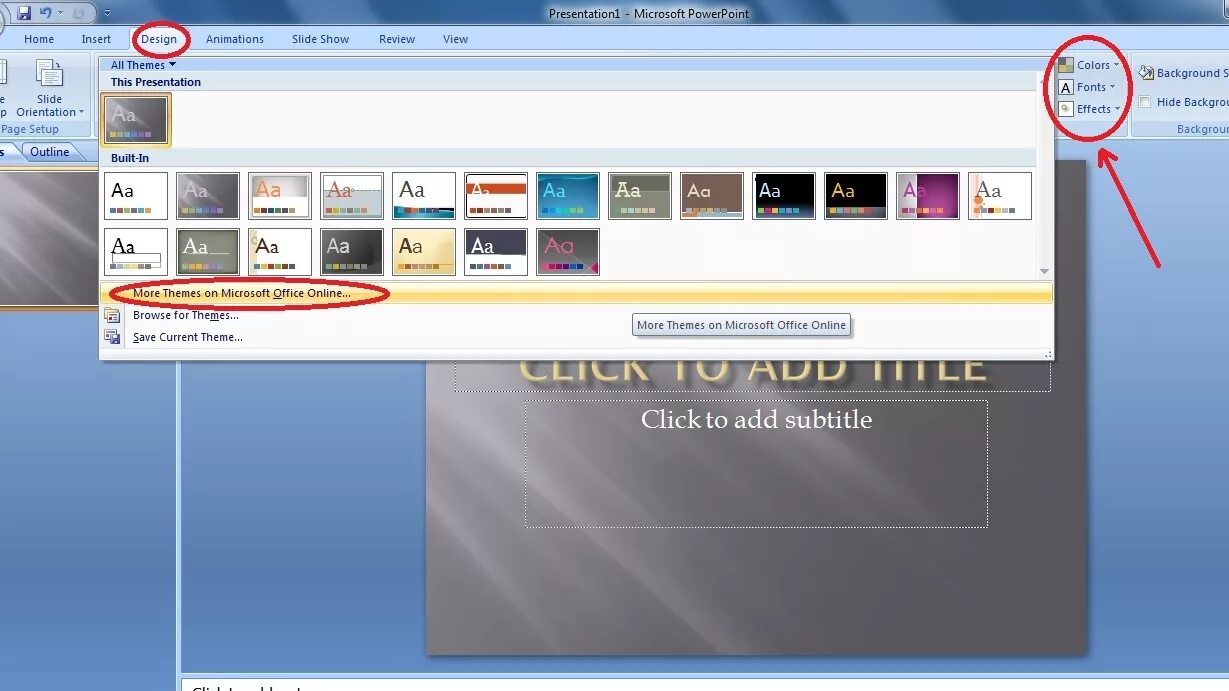This screenshot has height=691, width=1229.
Task: Click the greyed-out Redo icon
Action: (x=78, y=13)
